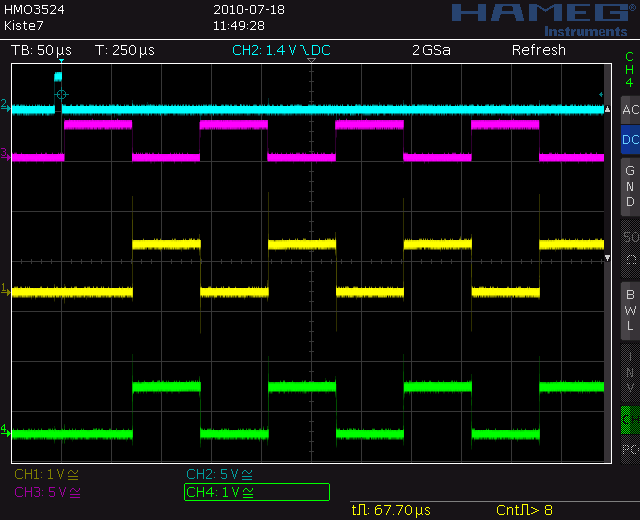Select the highlighted CH4: 1 V label
Screen dimensions: 640x520
pos(257,492)
